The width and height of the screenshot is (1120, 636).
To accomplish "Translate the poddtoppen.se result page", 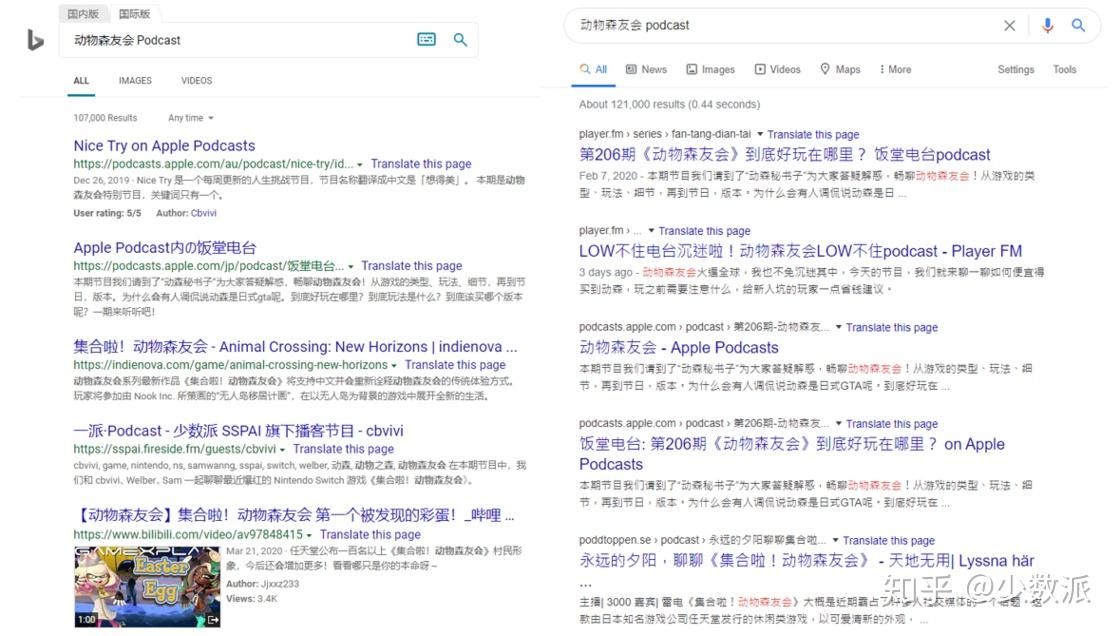I will pyautogui.click(x=889, y=541).
